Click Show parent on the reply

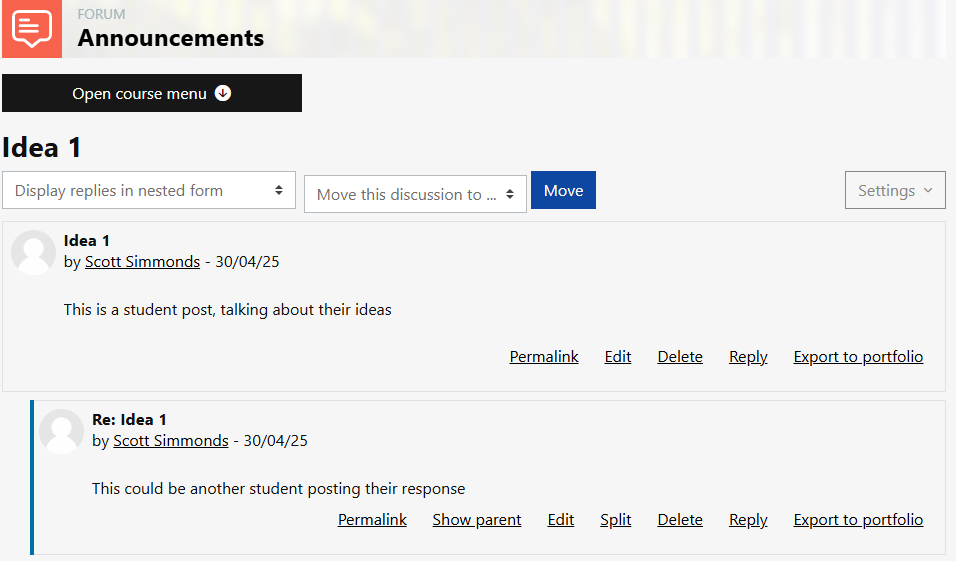click(477, 520)
